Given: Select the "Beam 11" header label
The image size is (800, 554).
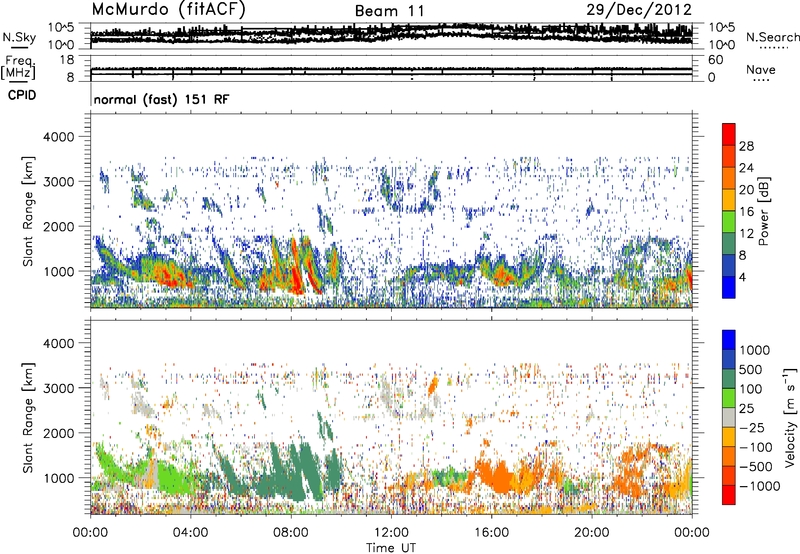Looking at the screenshot, I should (390, 11).
